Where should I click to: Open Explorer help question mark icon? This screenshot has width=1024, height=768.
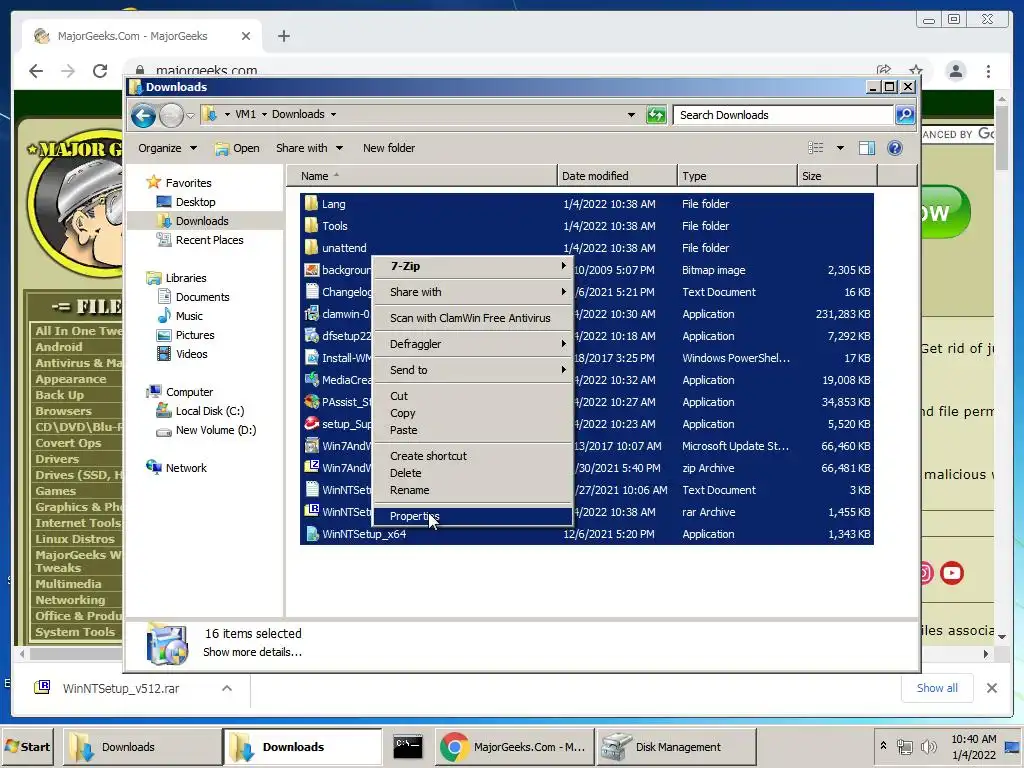coord(895,148)
